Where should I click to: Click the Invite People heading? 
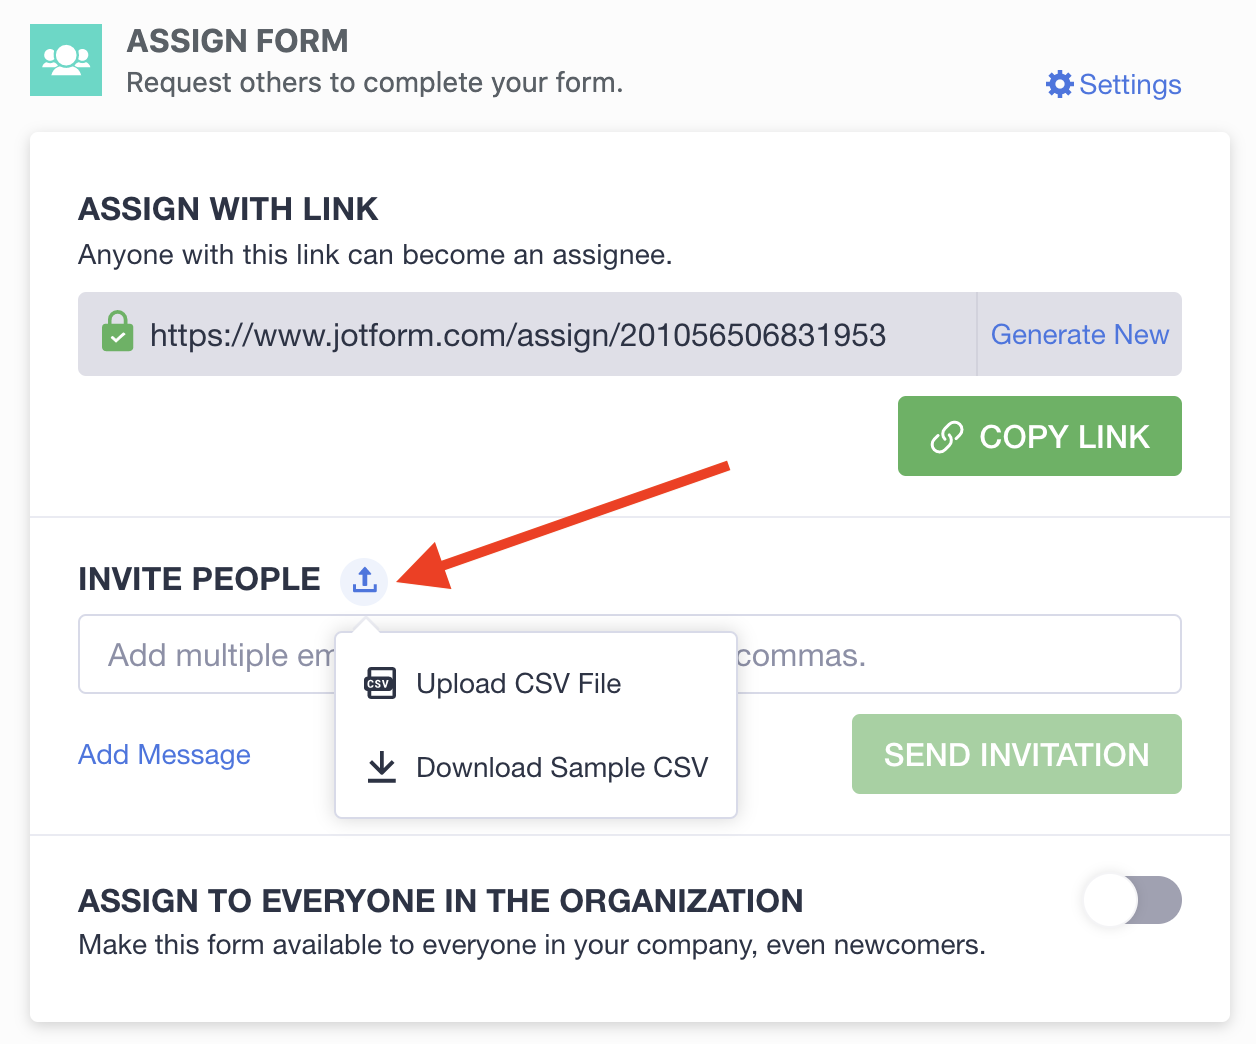pos(199,579)
